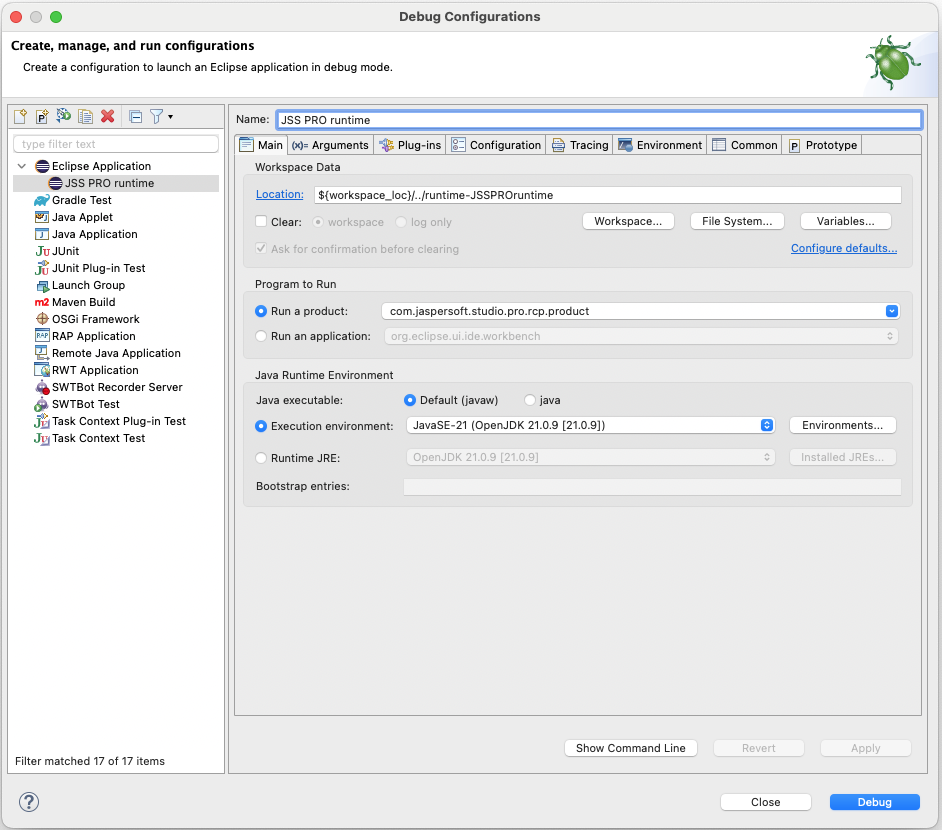942x830 pixels.
Task: Switch to the Environment tab
Action: (x=660, y=145)
